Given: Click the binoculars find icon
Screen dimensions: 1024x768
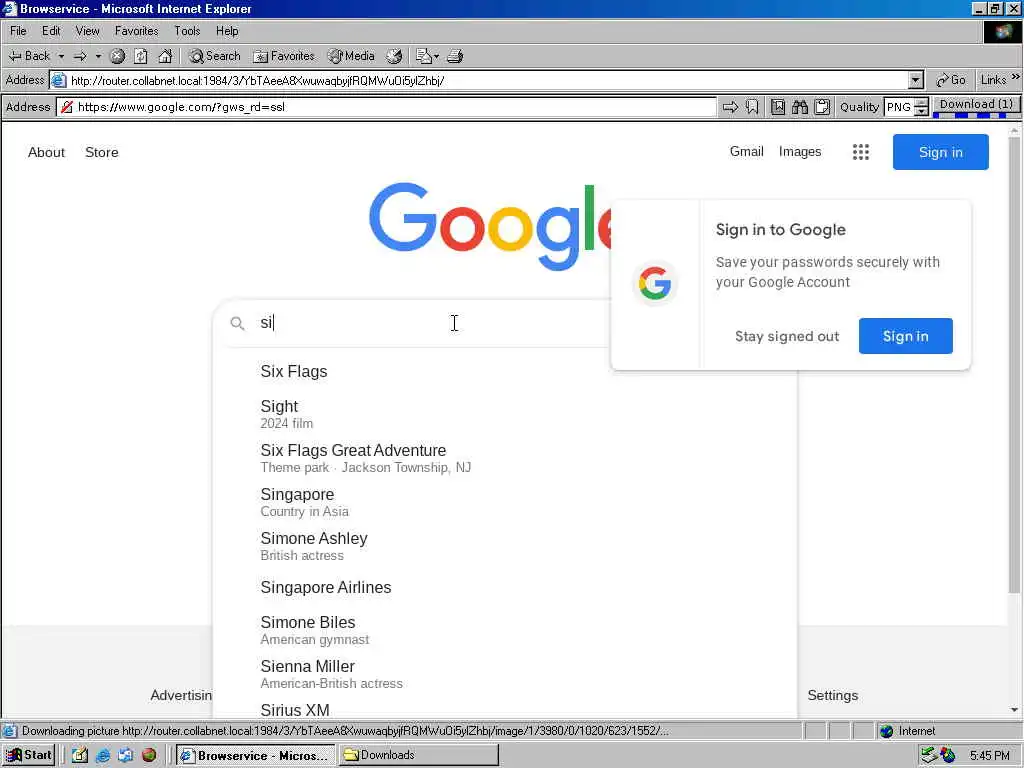Looking at the screenshot, I should 800,107.
